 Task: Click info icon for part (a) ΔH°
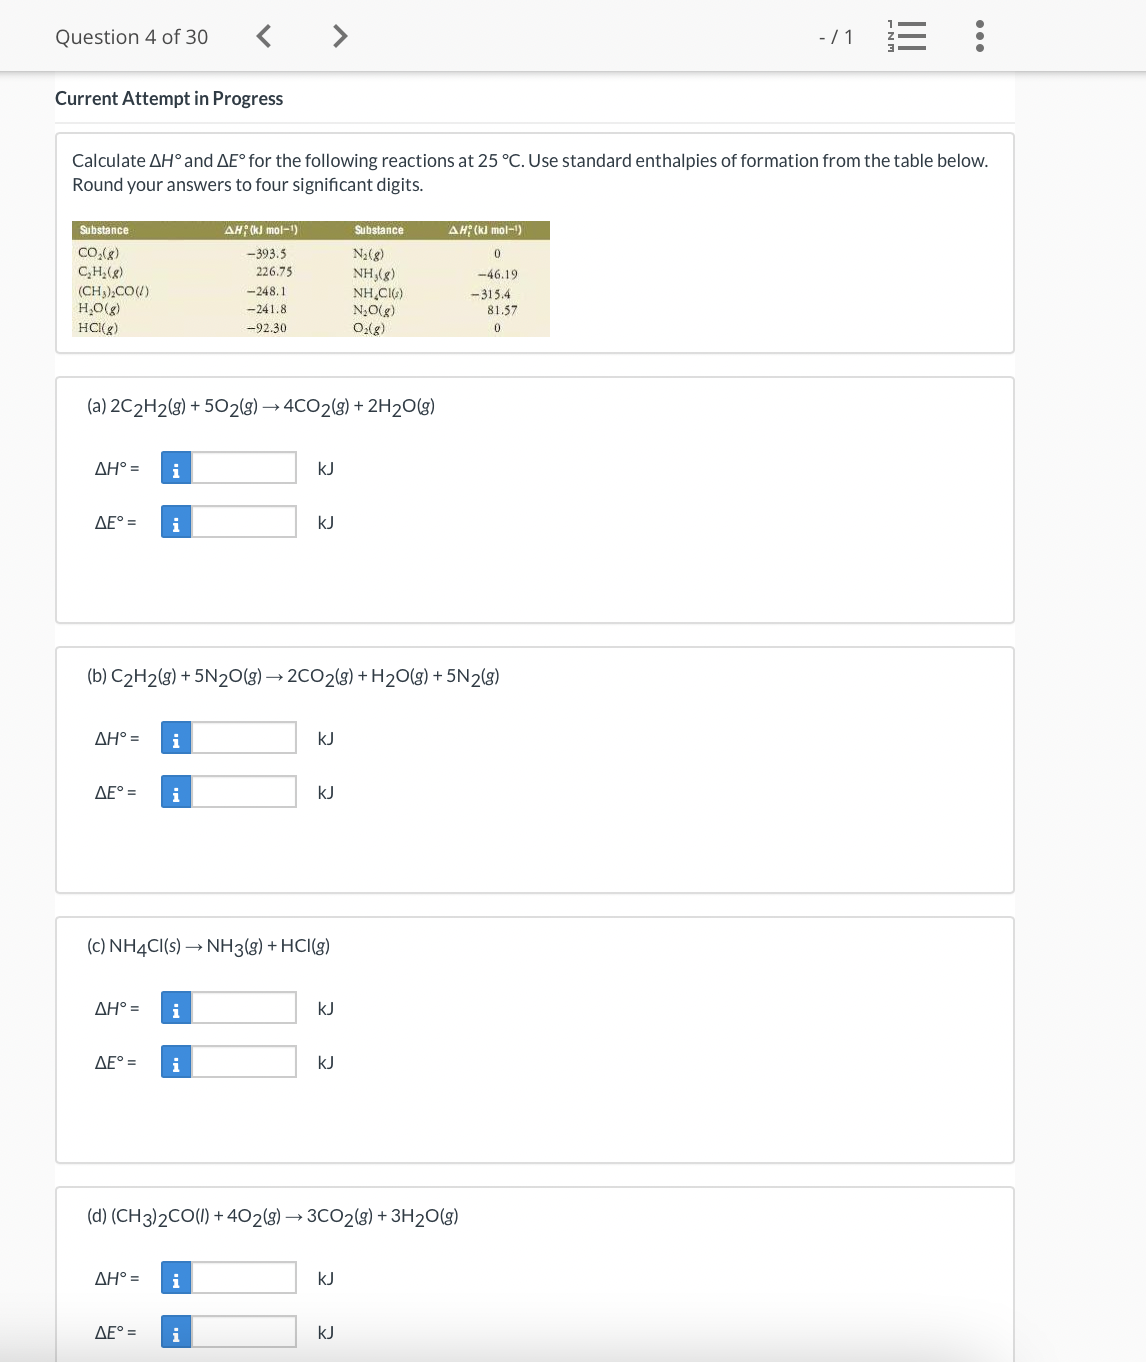[176, 468]
